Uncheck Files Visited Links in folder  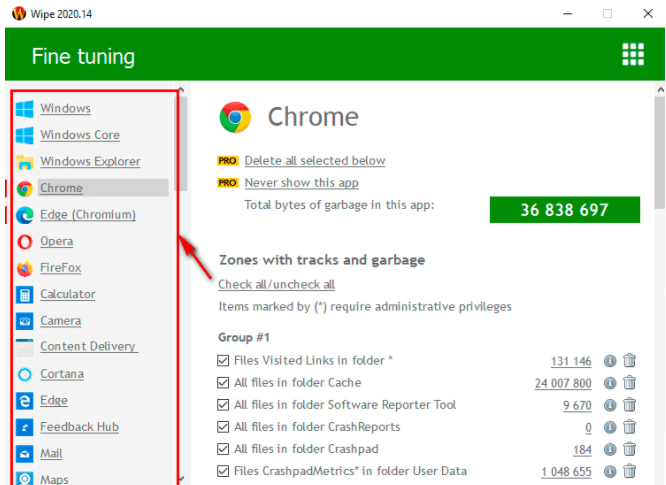(223, 361)
